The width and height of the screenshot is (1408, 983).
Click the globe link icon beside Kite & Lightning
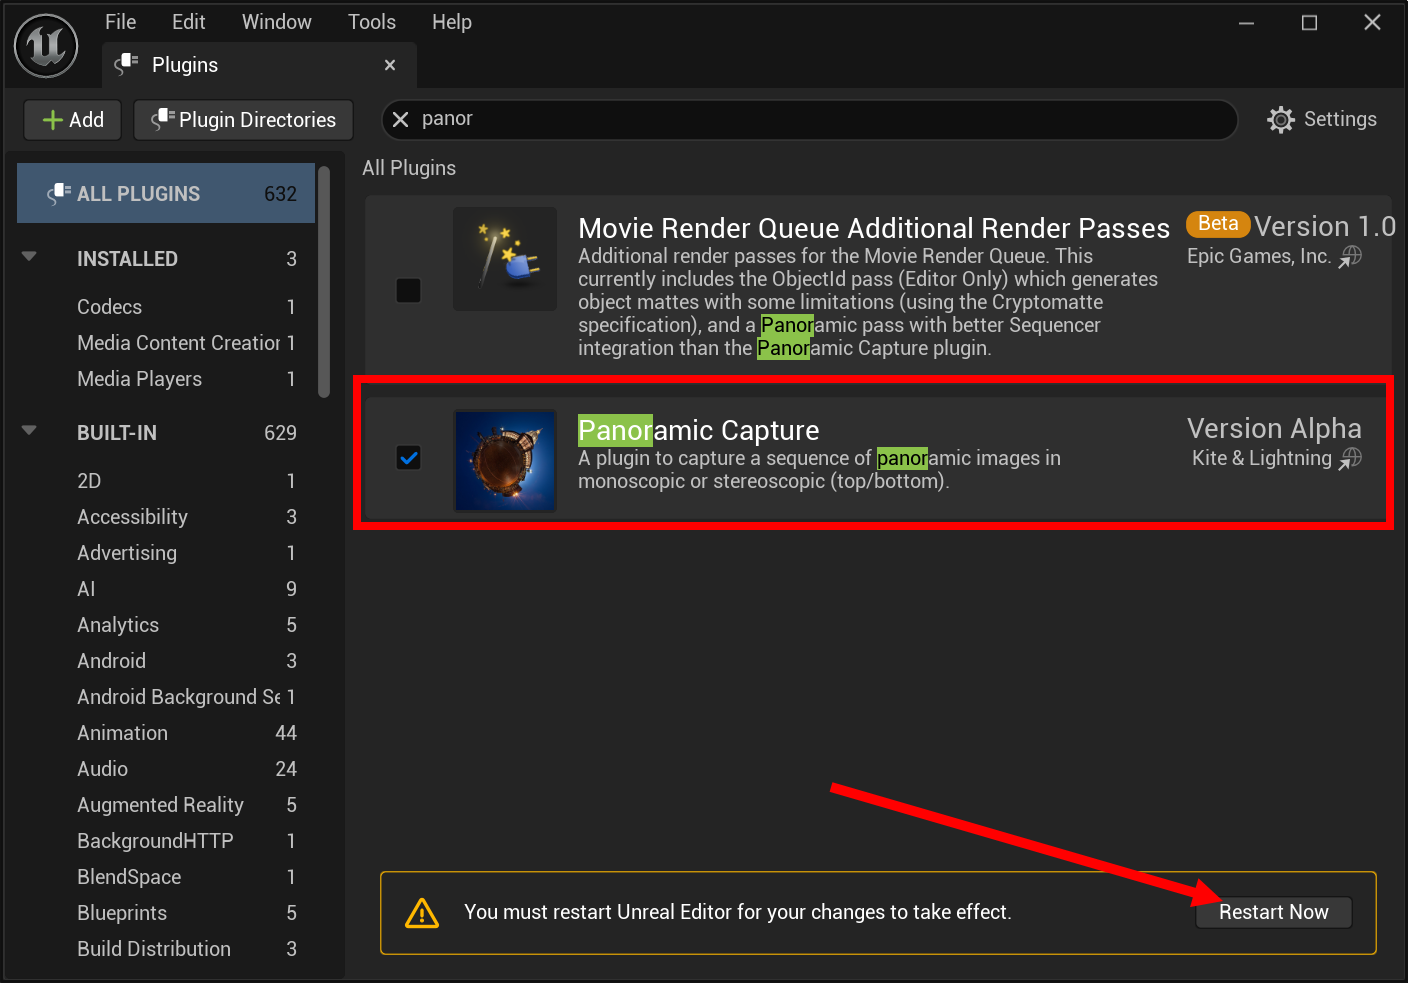(1351, 458)
